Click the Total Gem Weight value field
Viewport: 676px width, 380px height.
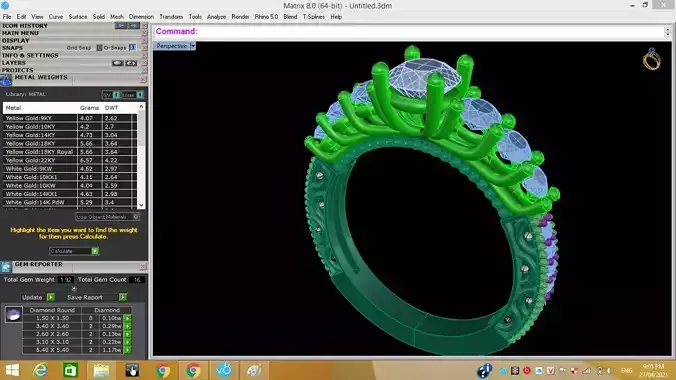(x=66, y=280)
